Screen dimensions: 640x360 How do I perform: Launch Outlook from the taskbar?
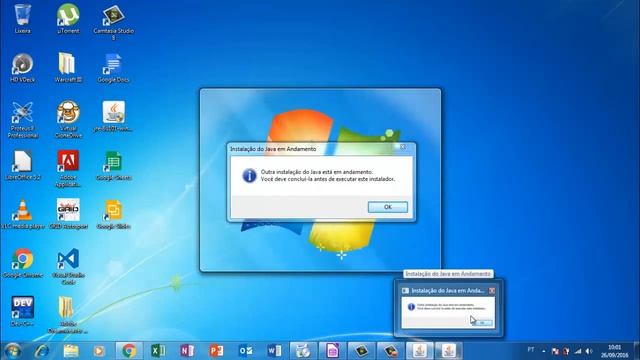point(245,351)
